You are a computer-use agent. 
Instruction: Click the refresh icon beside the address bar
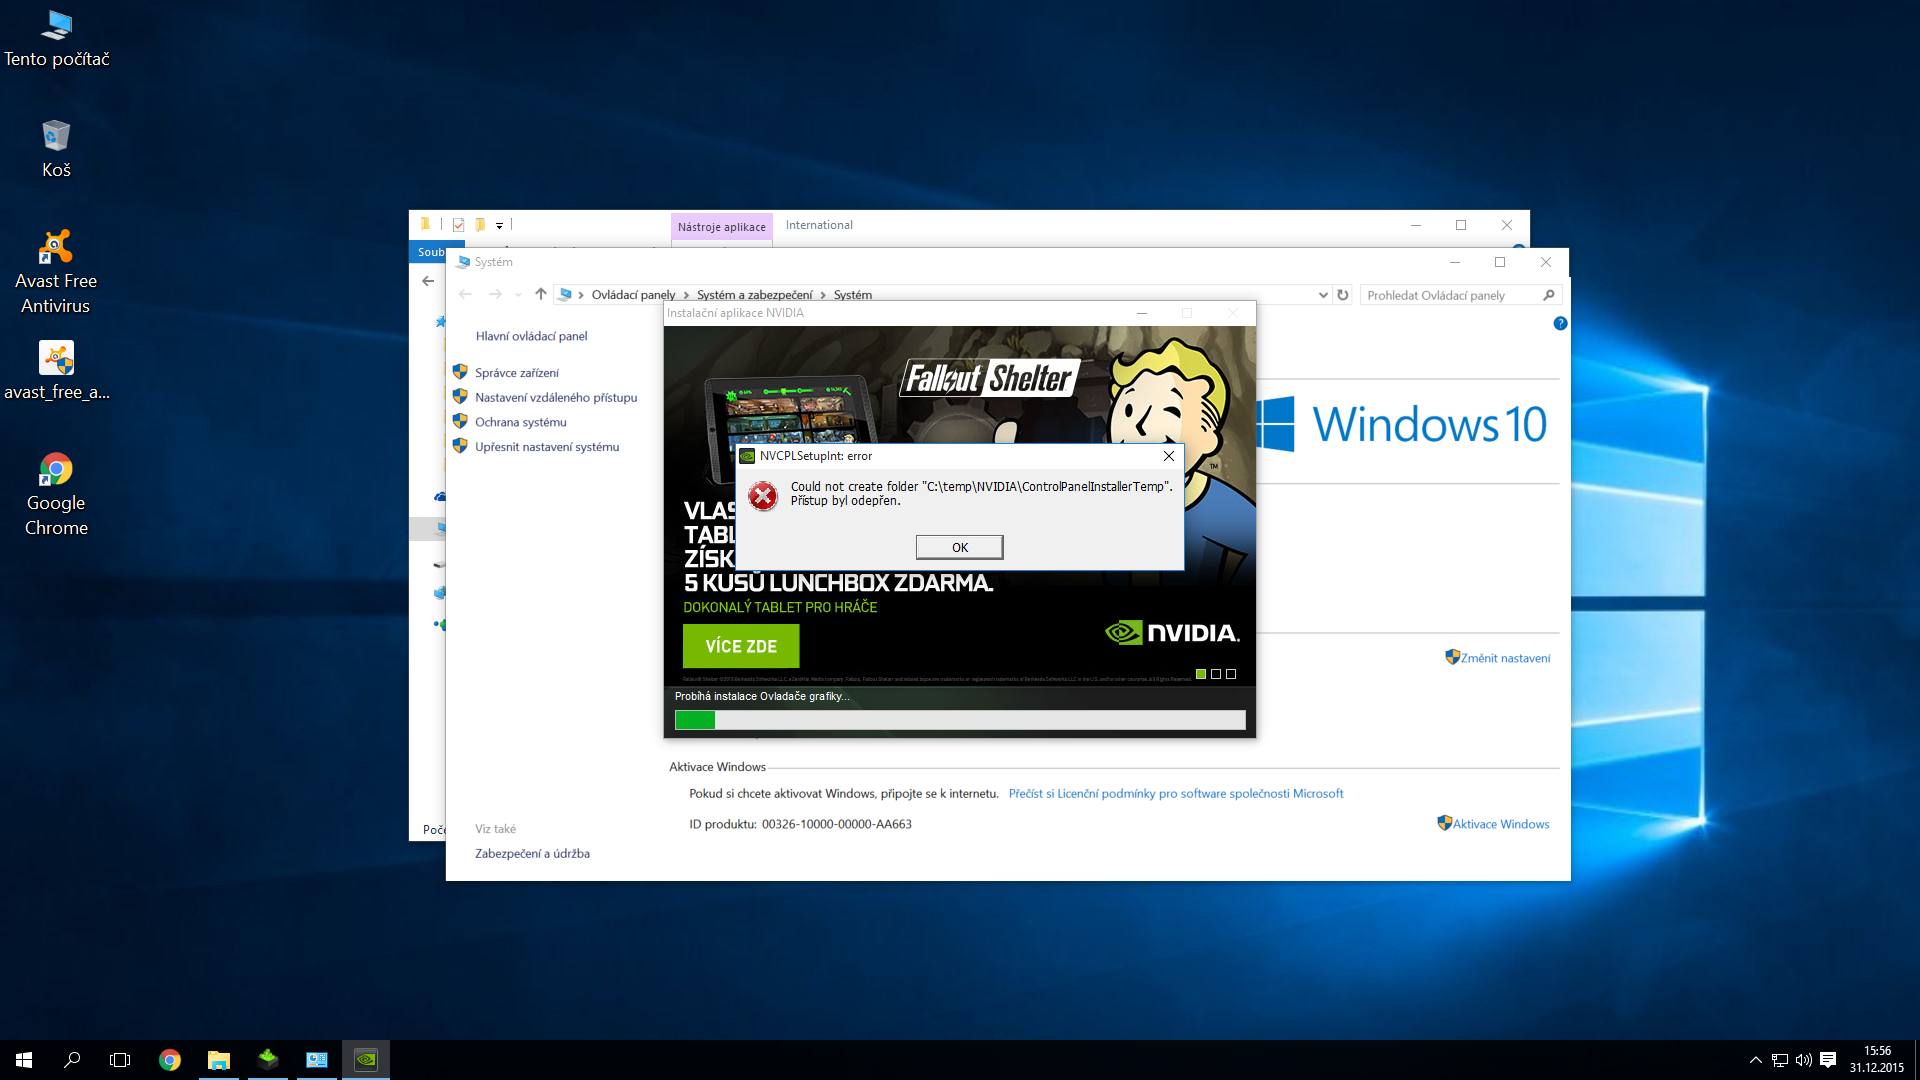1343,295
